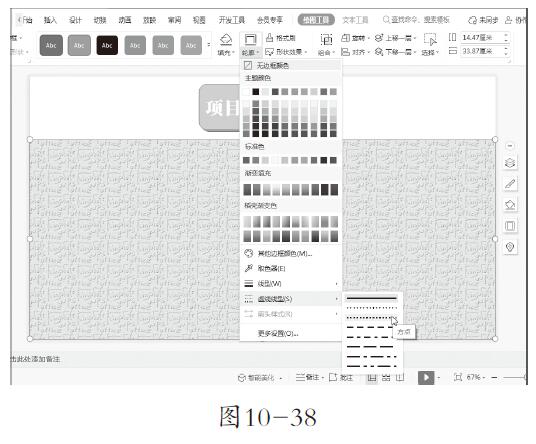The height and width of the screenshot is (444, 536).
Task: Select the Format Painter (格式刷) icon
Action: [x=269, y=37]
